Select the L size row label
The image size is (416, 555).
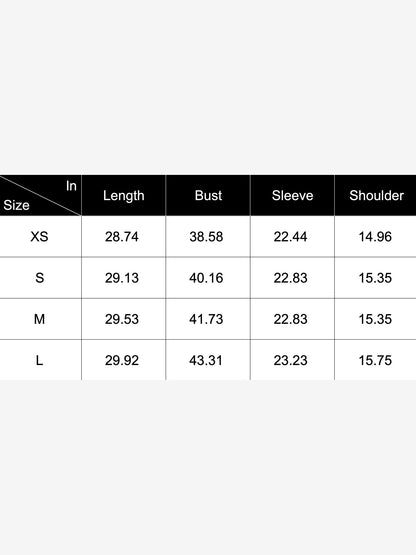(39, 360)
